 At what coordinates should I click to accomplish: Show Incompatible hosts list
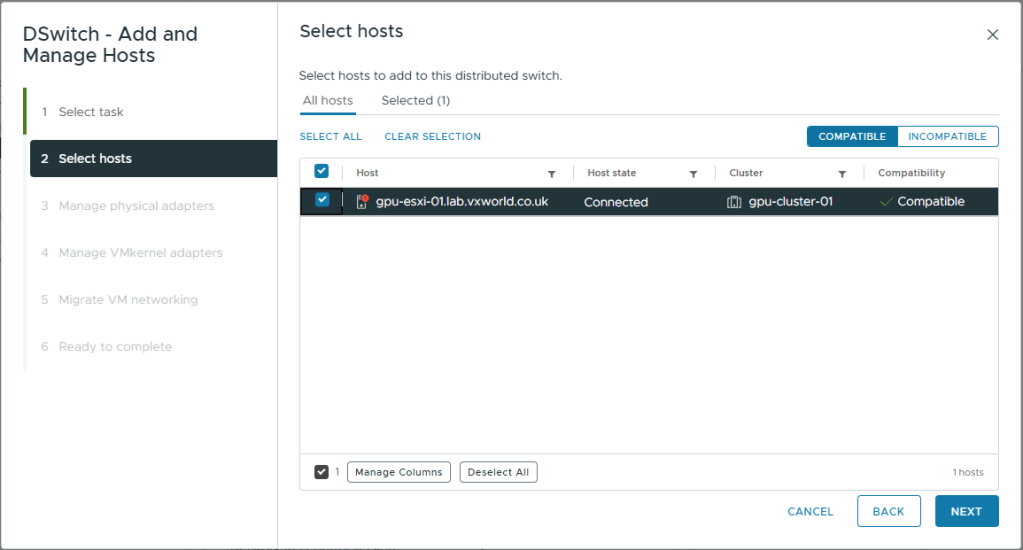tap(947, 137)
